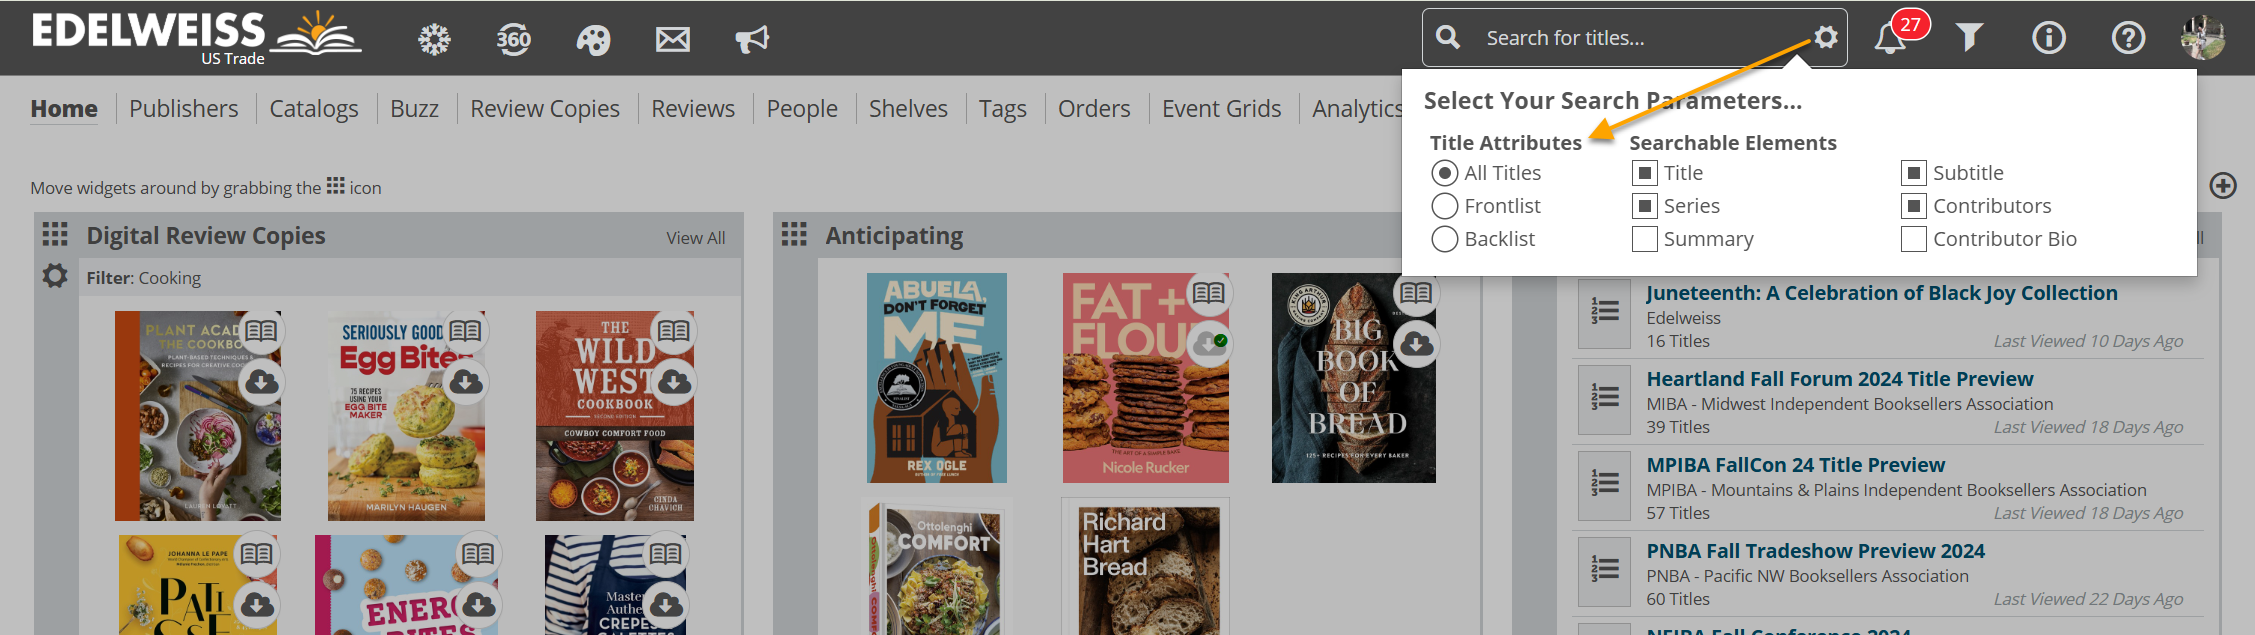The height and width of the screenshot is (635, 2255).
Task: Toggle the Series checkbox
Action: [x=1644, y=206]
